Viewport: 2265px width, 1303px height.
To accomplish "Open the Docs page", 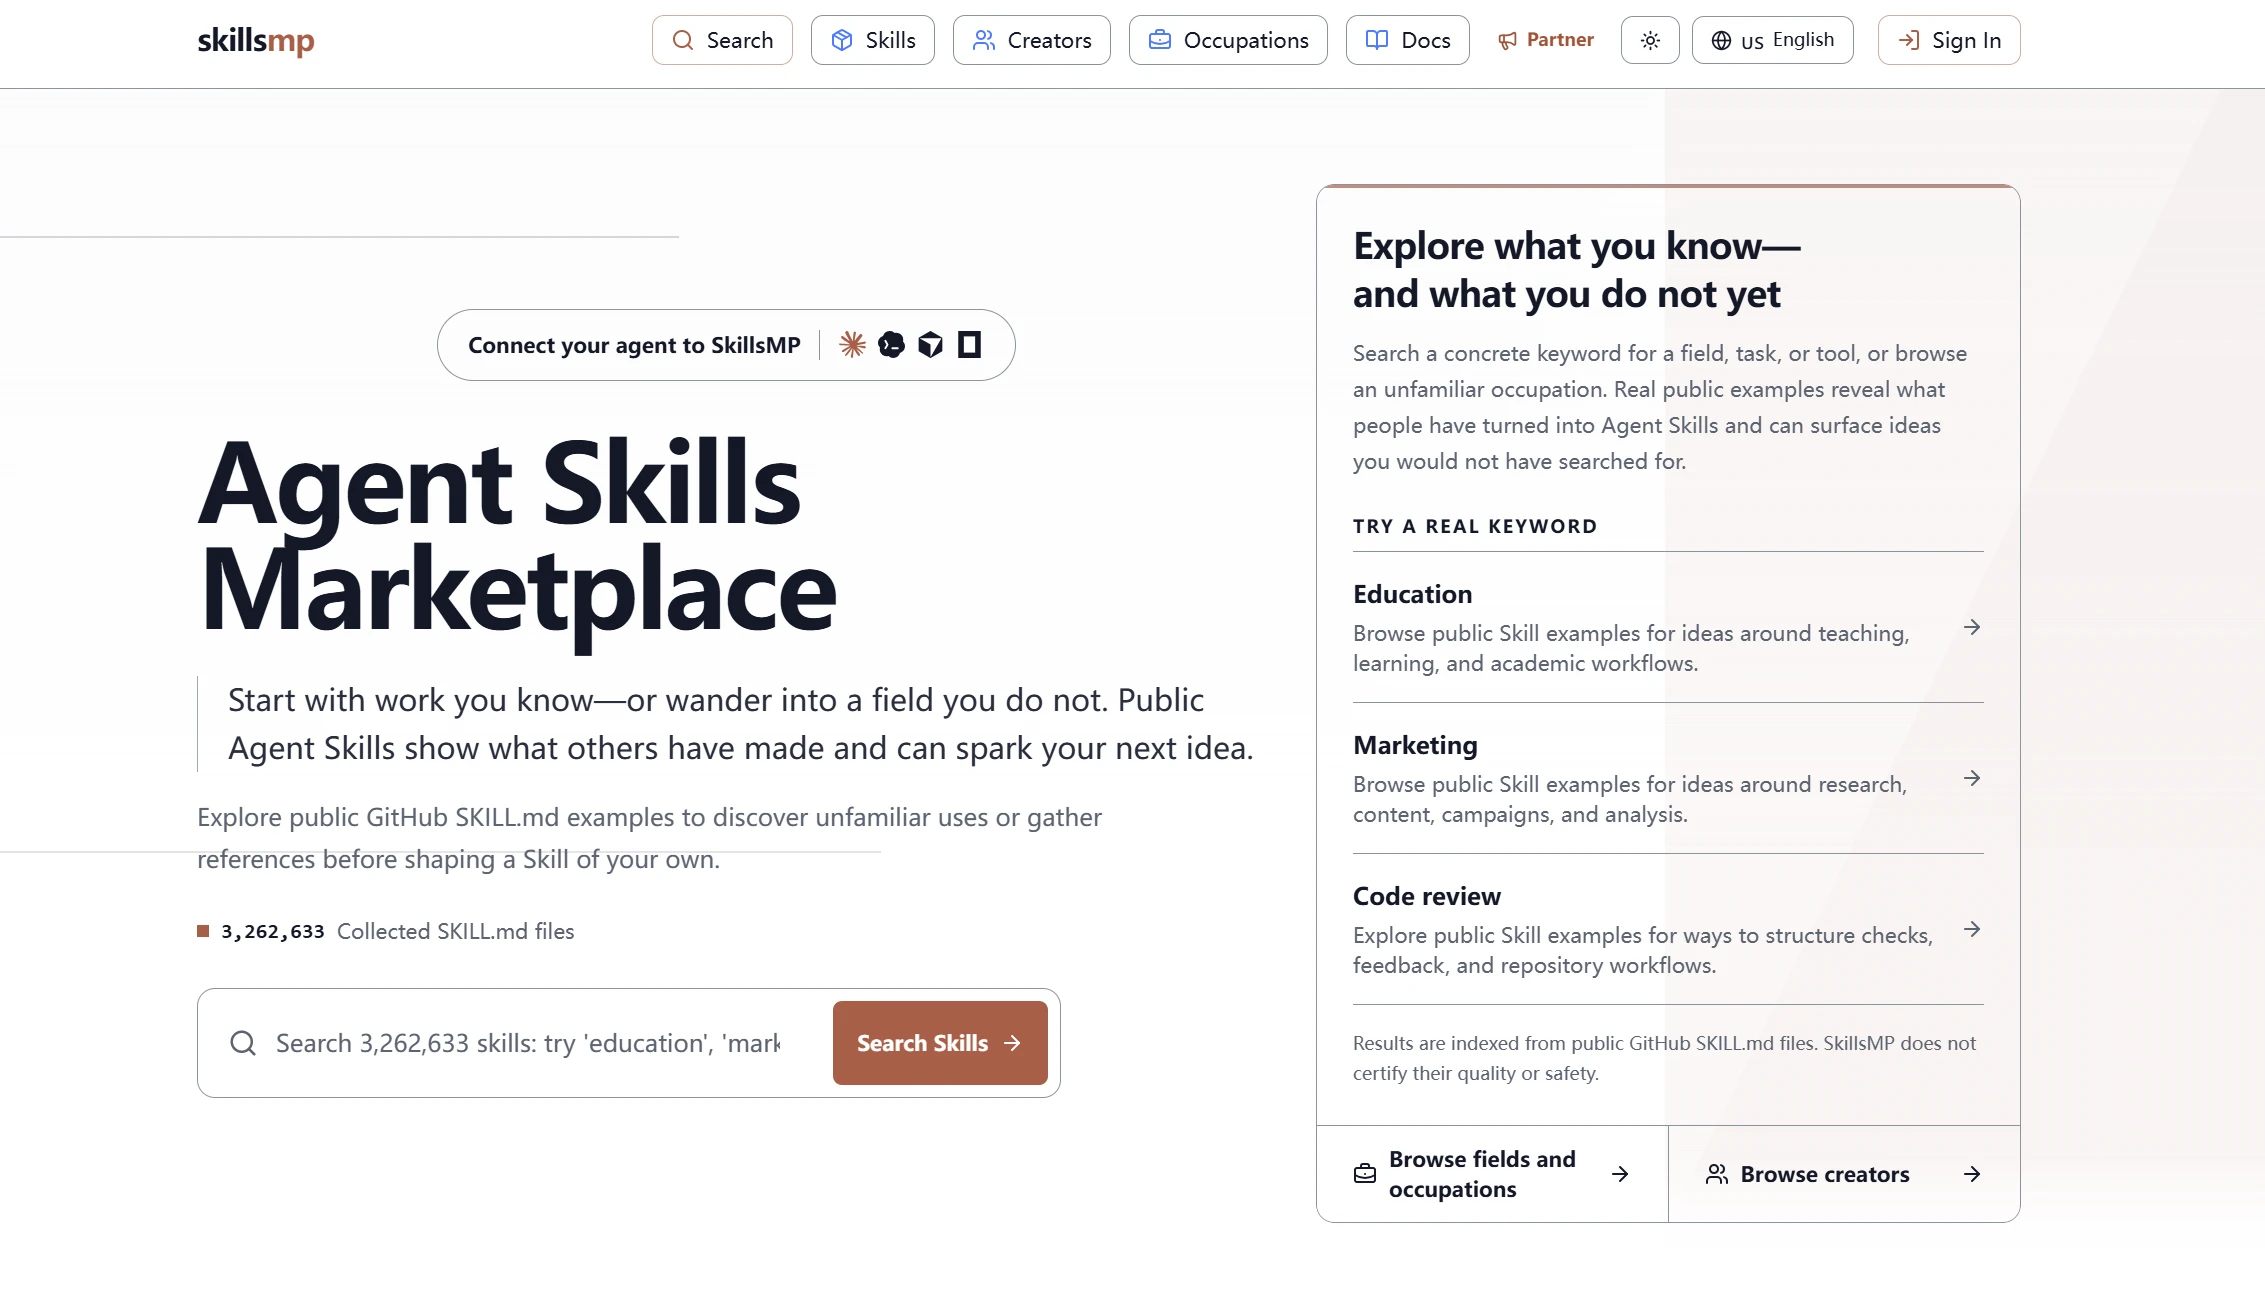I will [1407, 40].
